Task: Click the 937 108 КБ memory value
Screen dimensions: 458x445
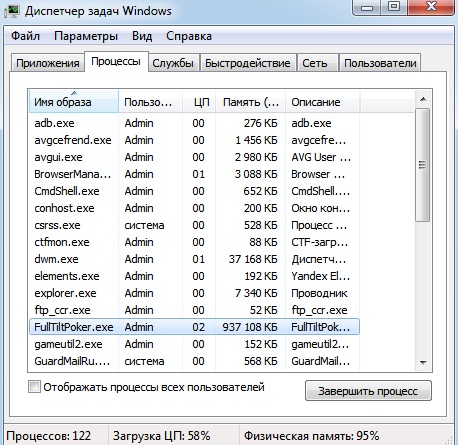Action: click(x=250, y=327)
